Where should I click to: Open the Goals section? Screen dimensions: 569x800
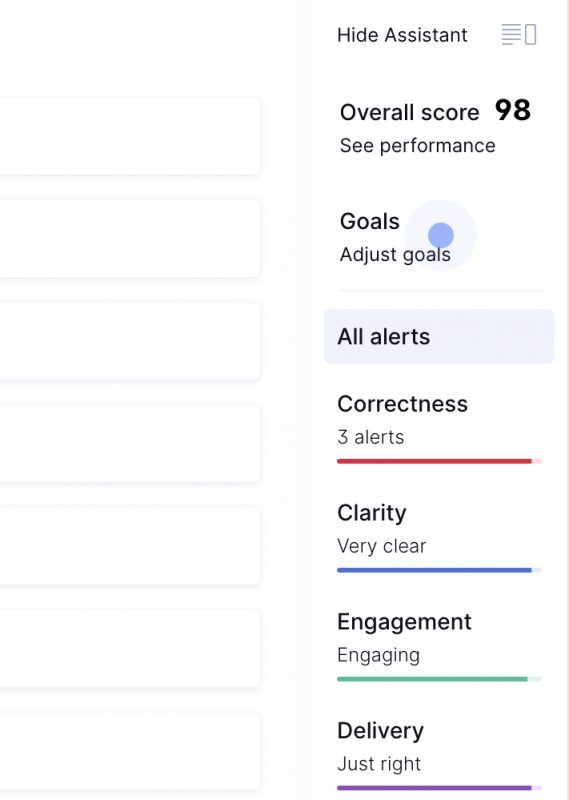(370, 221)
